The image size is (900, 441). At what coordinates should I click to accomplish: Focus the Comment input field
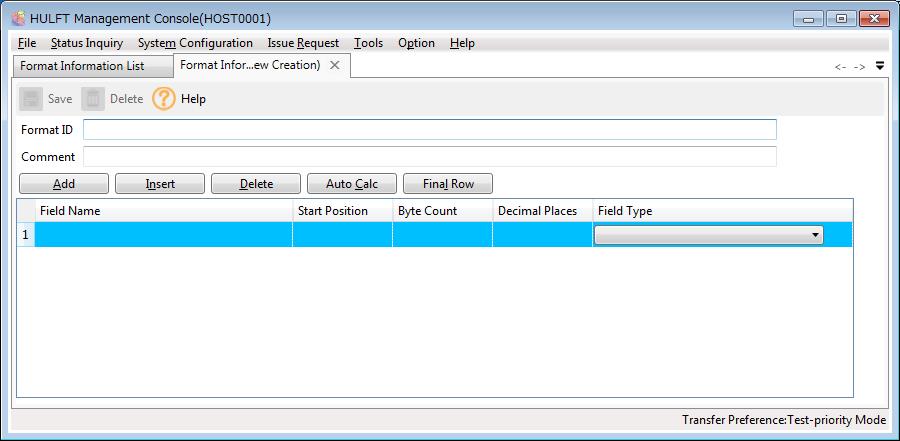coord(430,156)
